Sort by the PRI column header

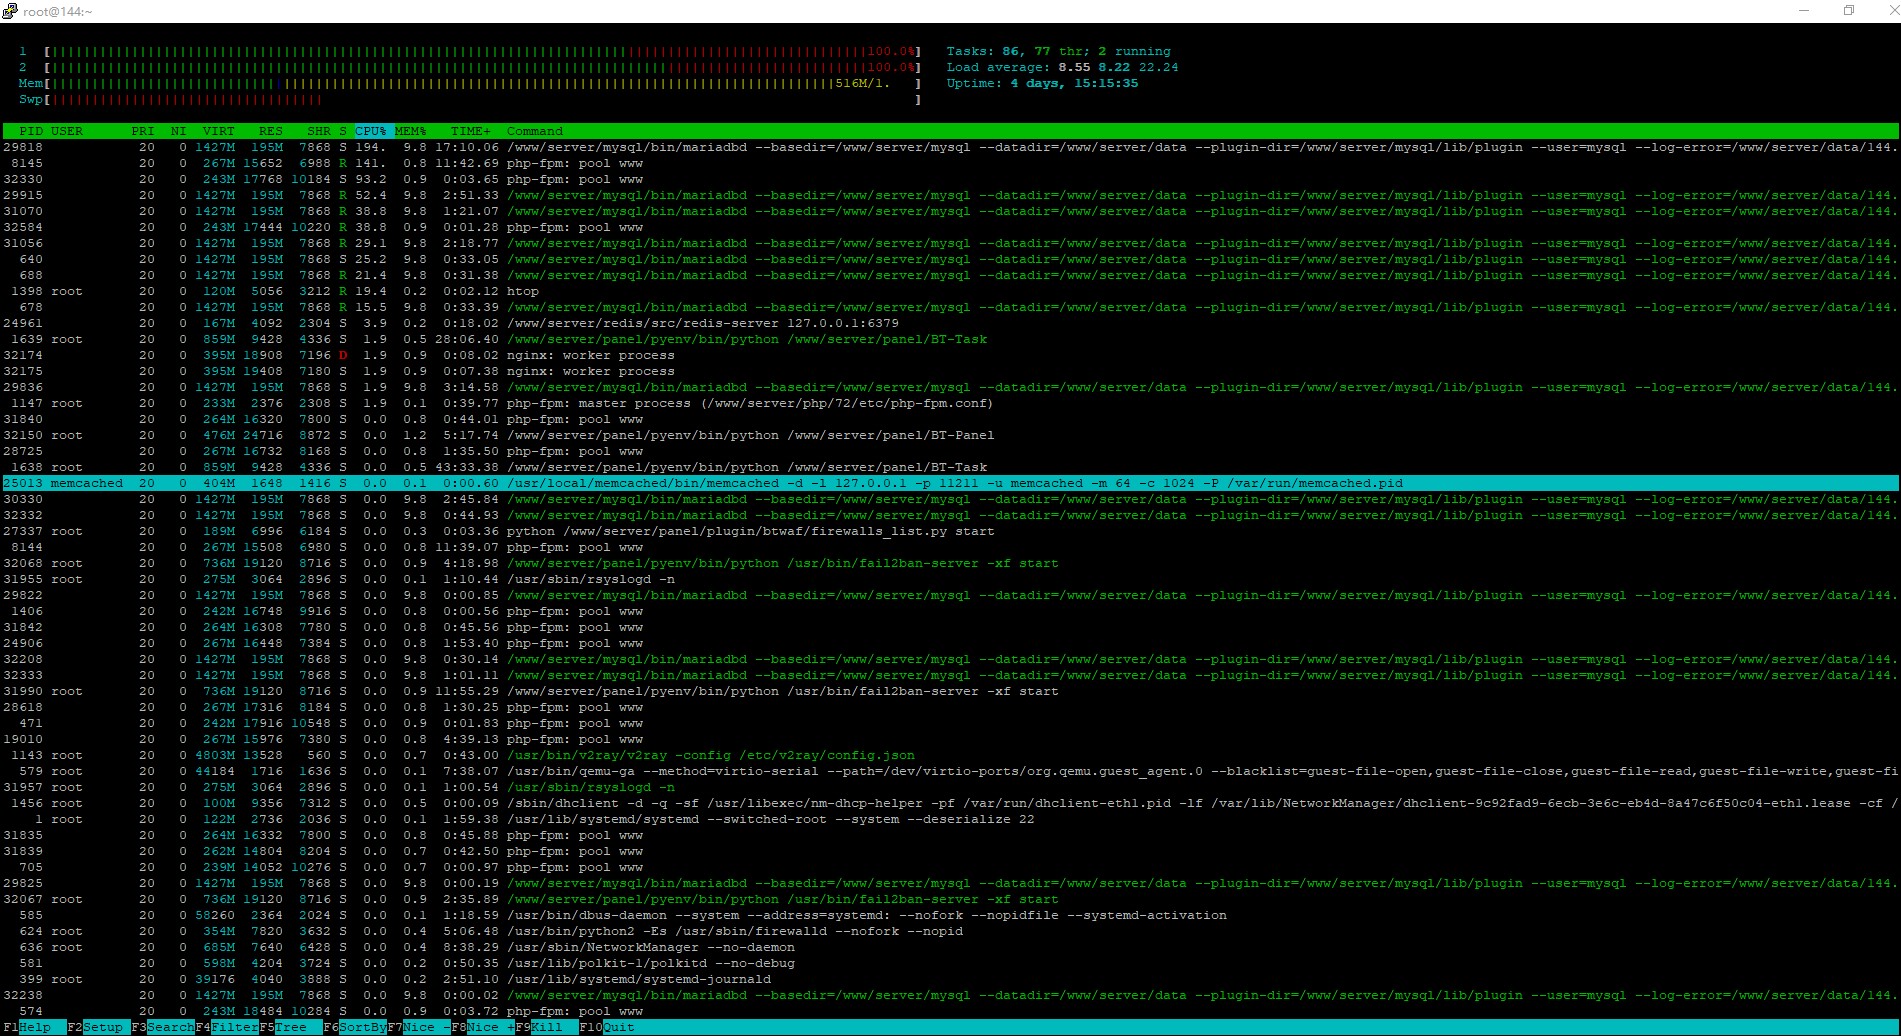143,131
